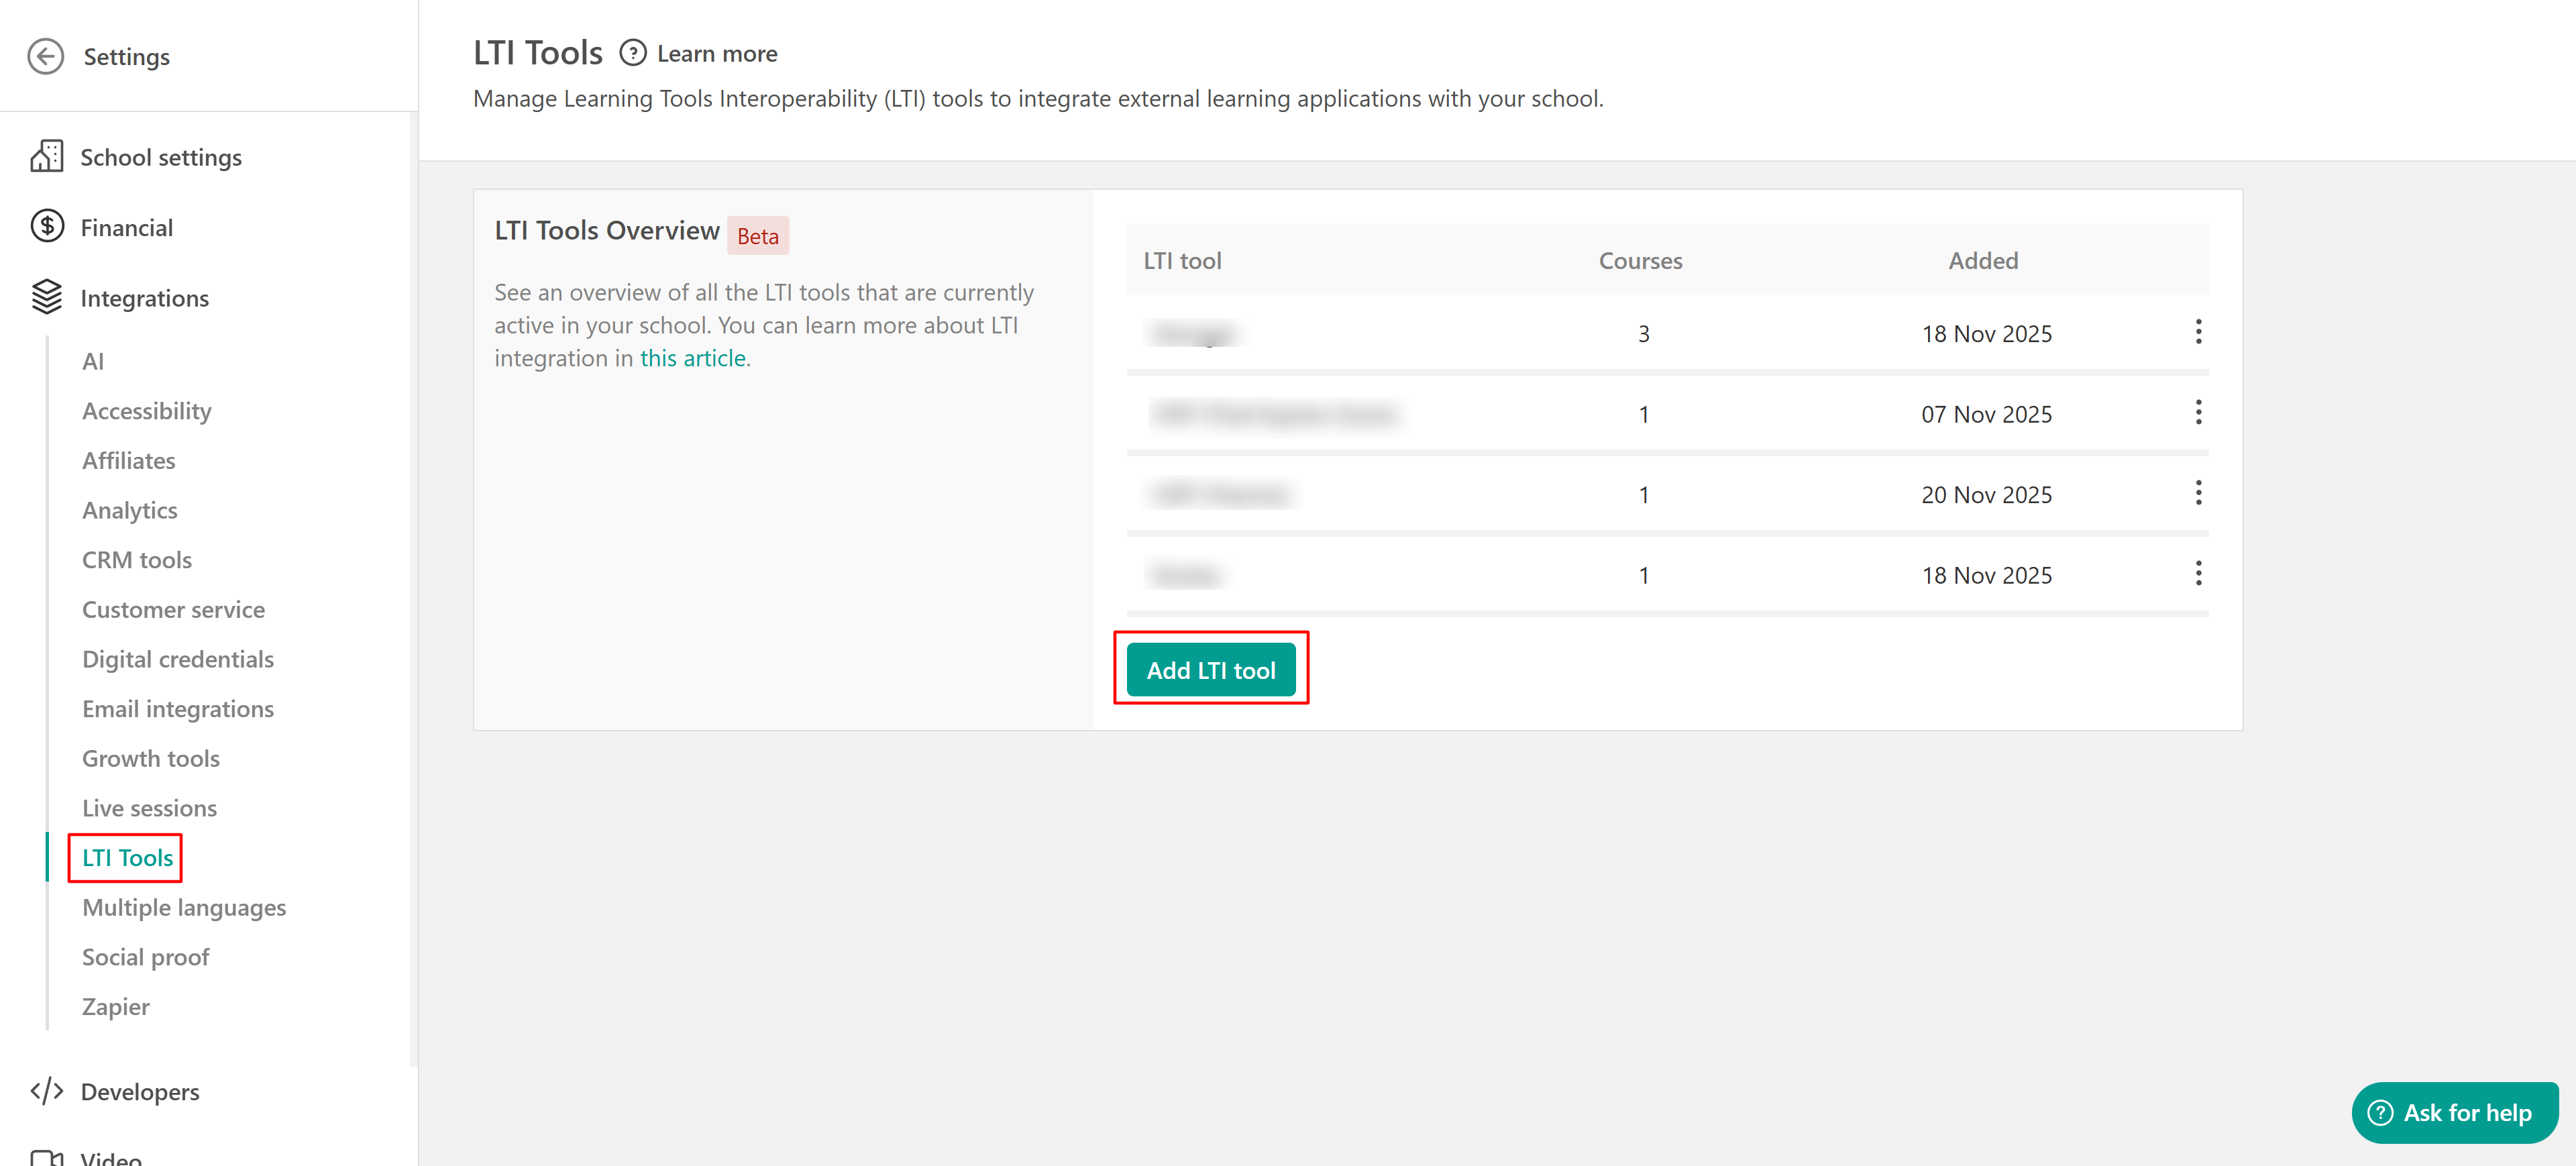Image resolution: width=2576 pixels, height=1166 pixels.
Task: Open the 'this article' link
Action: coord(692,358)
